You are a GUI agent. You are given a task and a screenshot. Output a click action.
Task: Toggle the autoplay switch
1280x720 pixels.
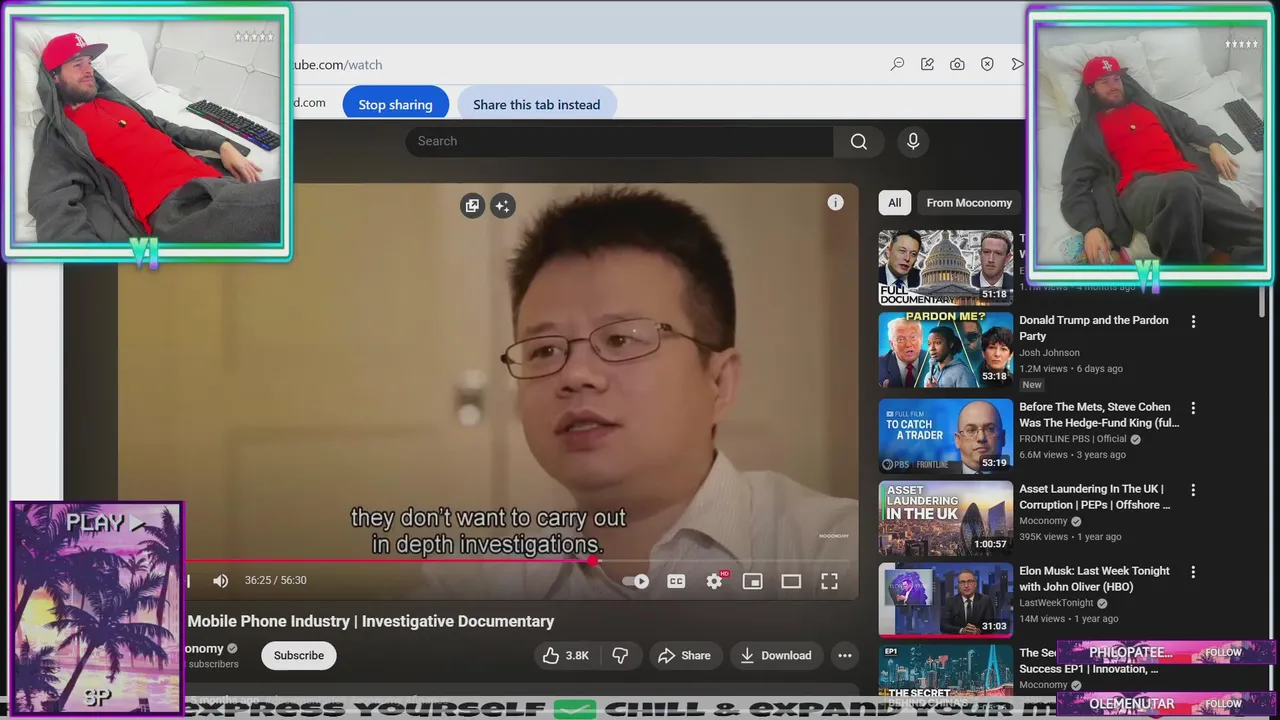(x=636, y=581)
